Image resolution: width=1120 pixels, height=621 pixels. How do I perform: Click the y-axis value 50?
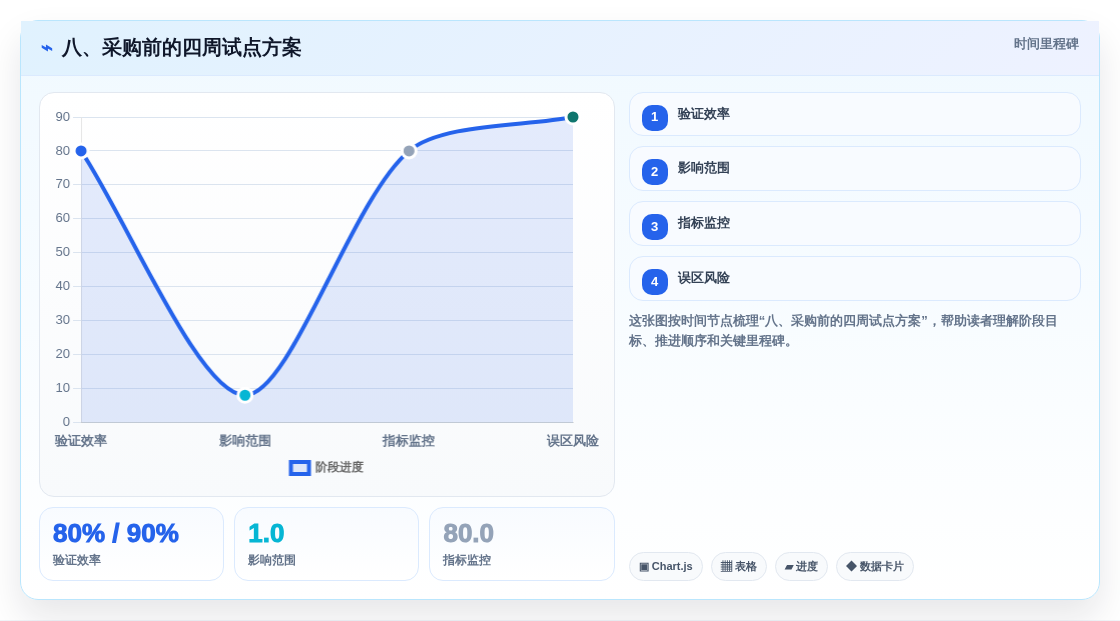(x=63, y=252)
